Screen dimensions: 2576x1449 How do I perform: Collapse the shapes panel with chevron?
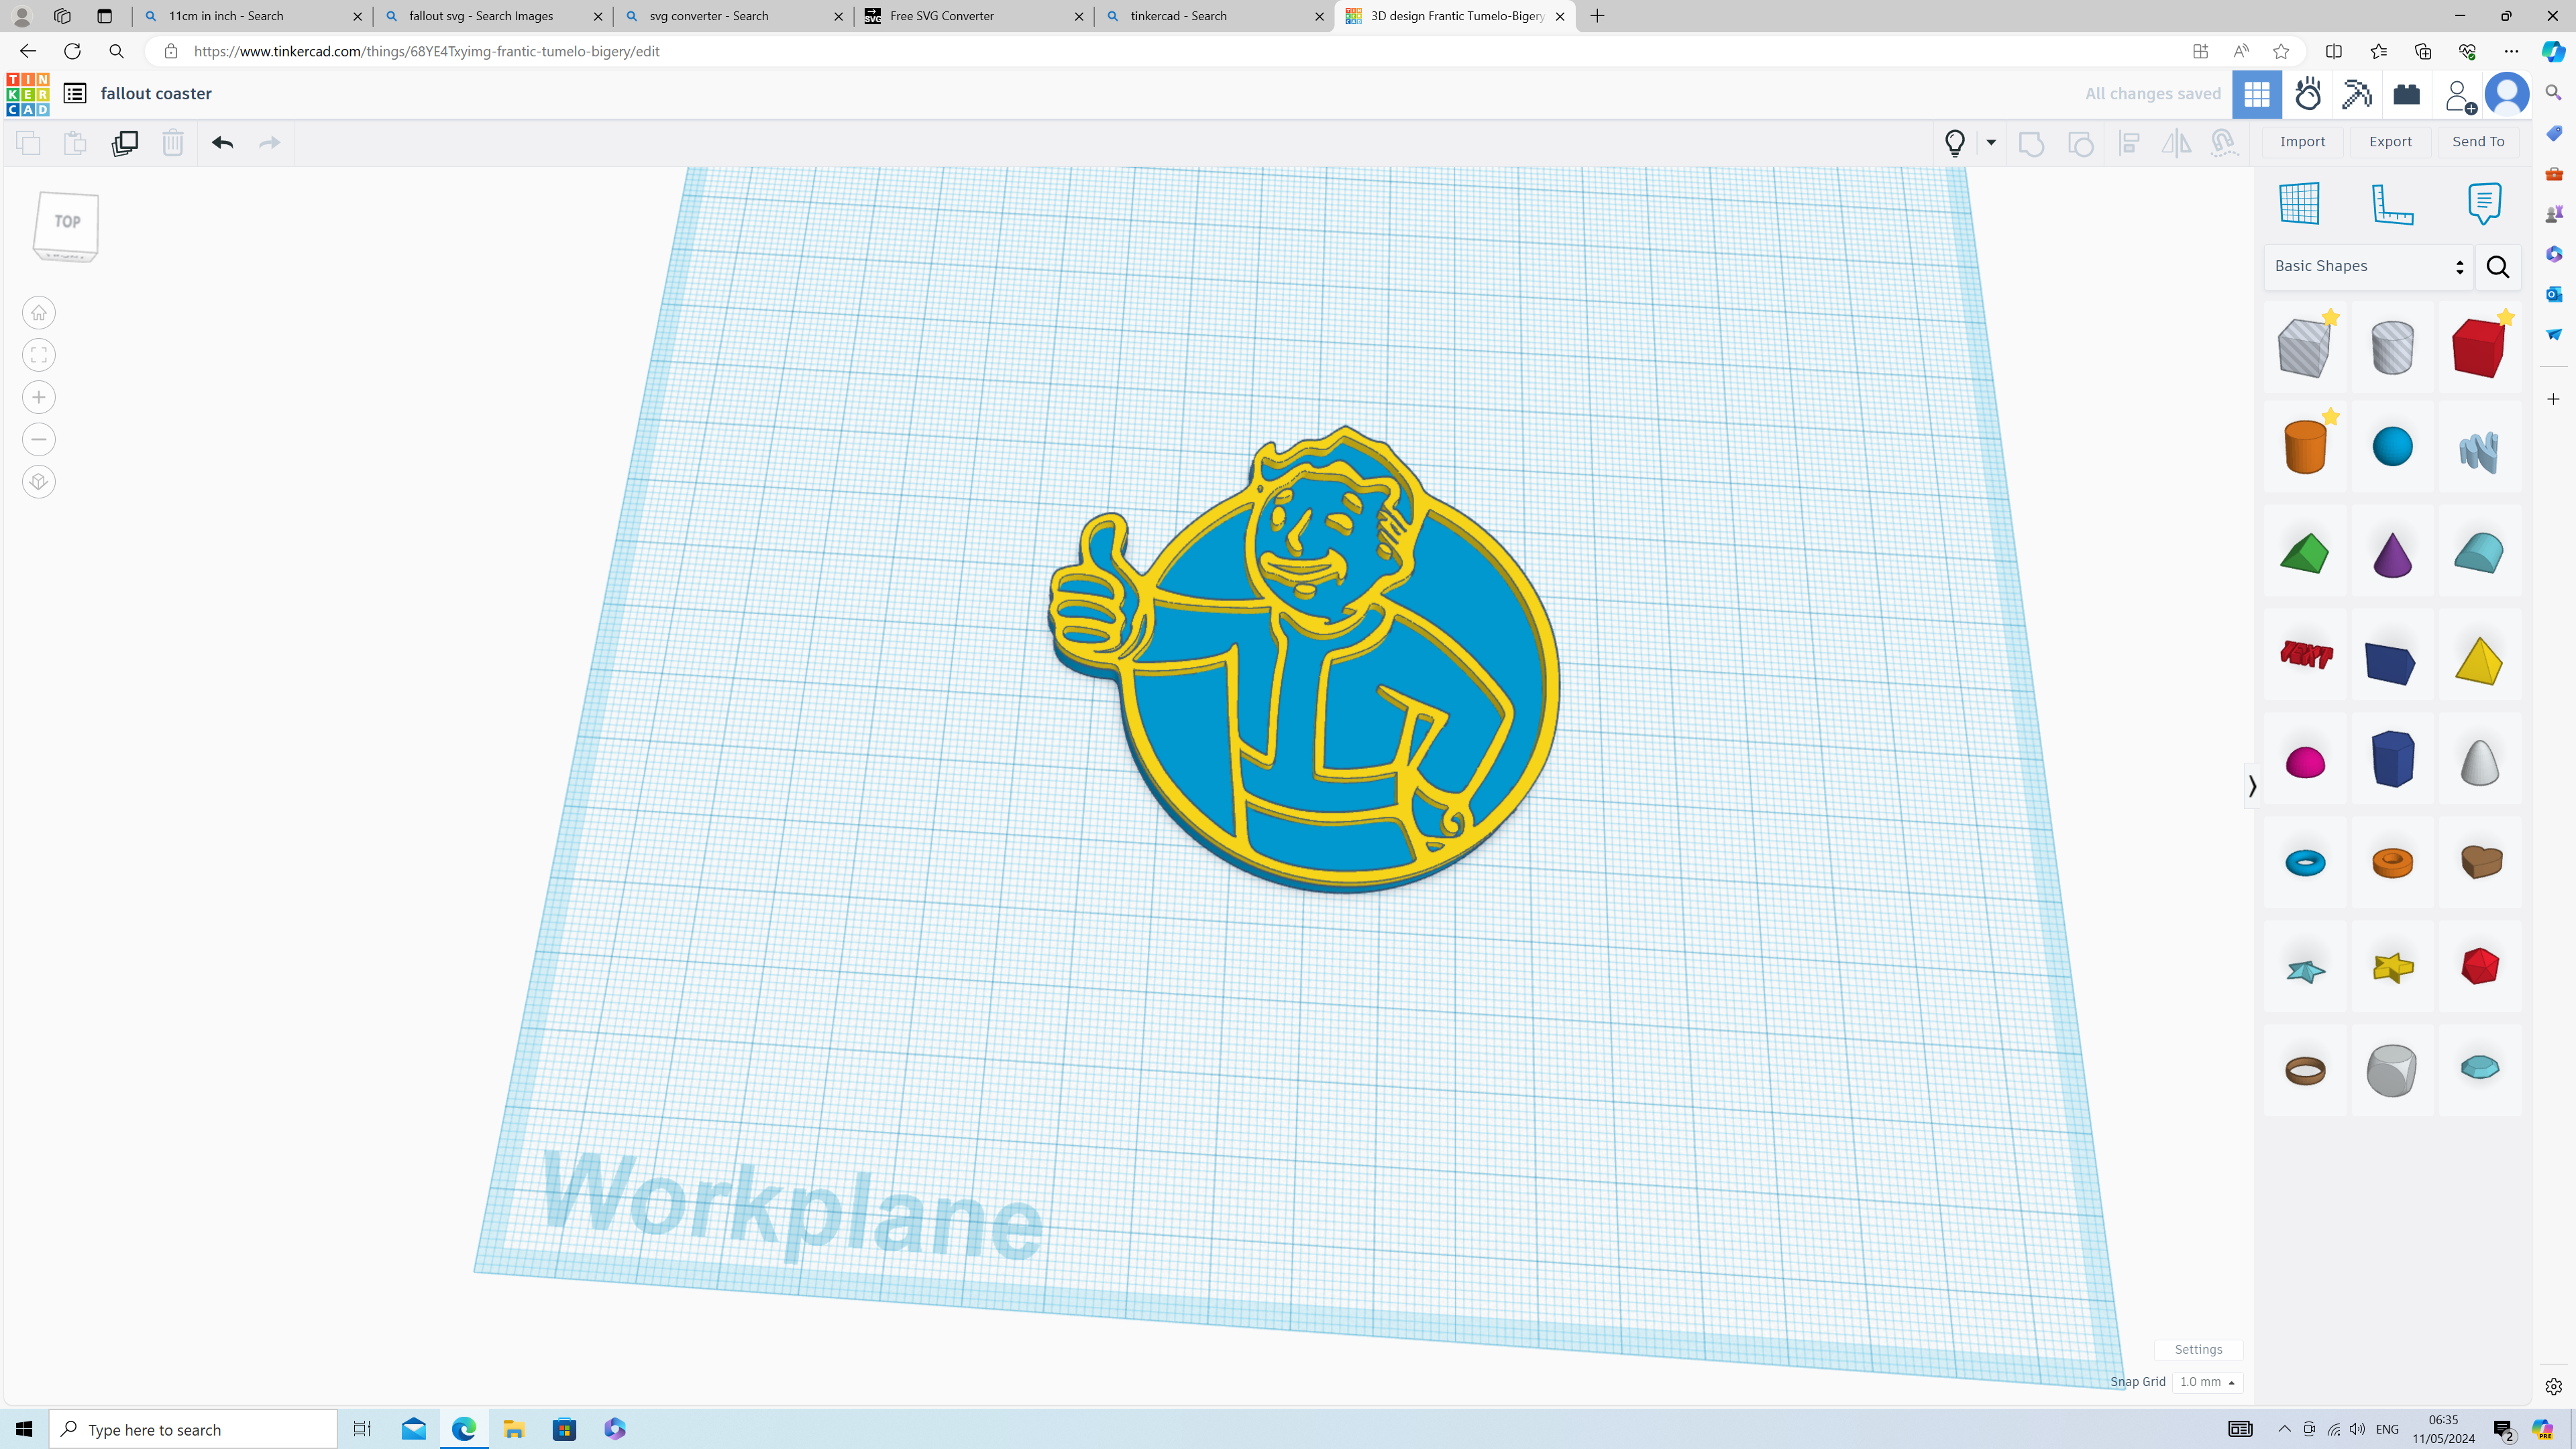(2252, 786)
